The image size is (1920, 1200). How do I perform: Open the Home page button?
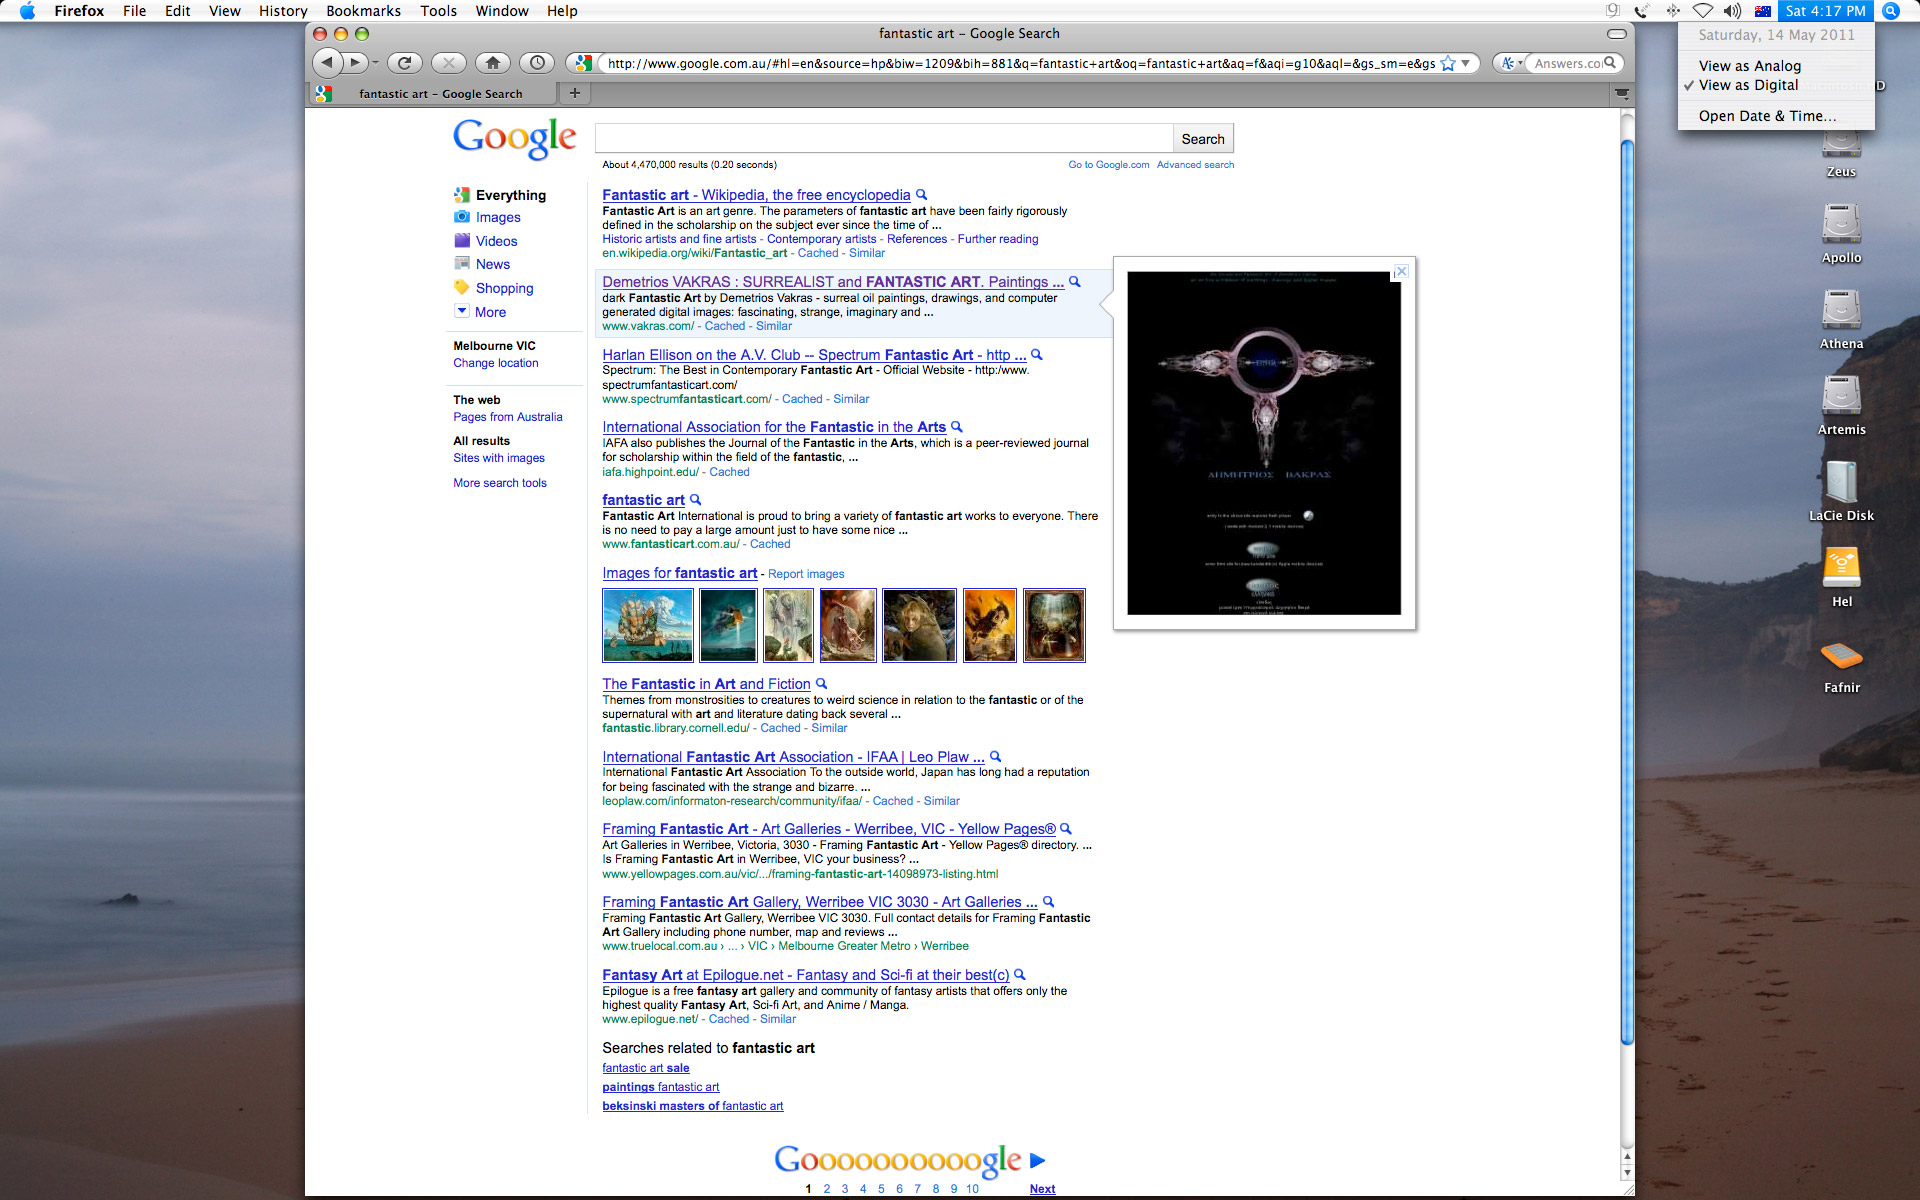[x=493, y=62]
